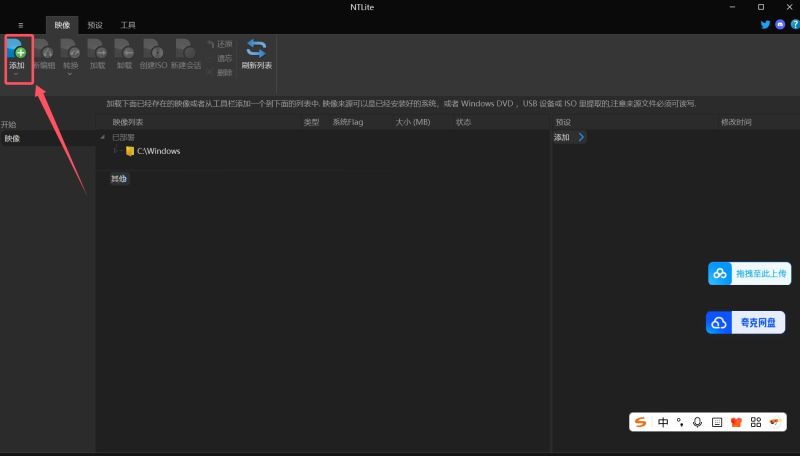The image size is (800, 456).
Task: Click the 夸克网盘 cloud icon
Action: pyautogui.click(x=719, y=322)
